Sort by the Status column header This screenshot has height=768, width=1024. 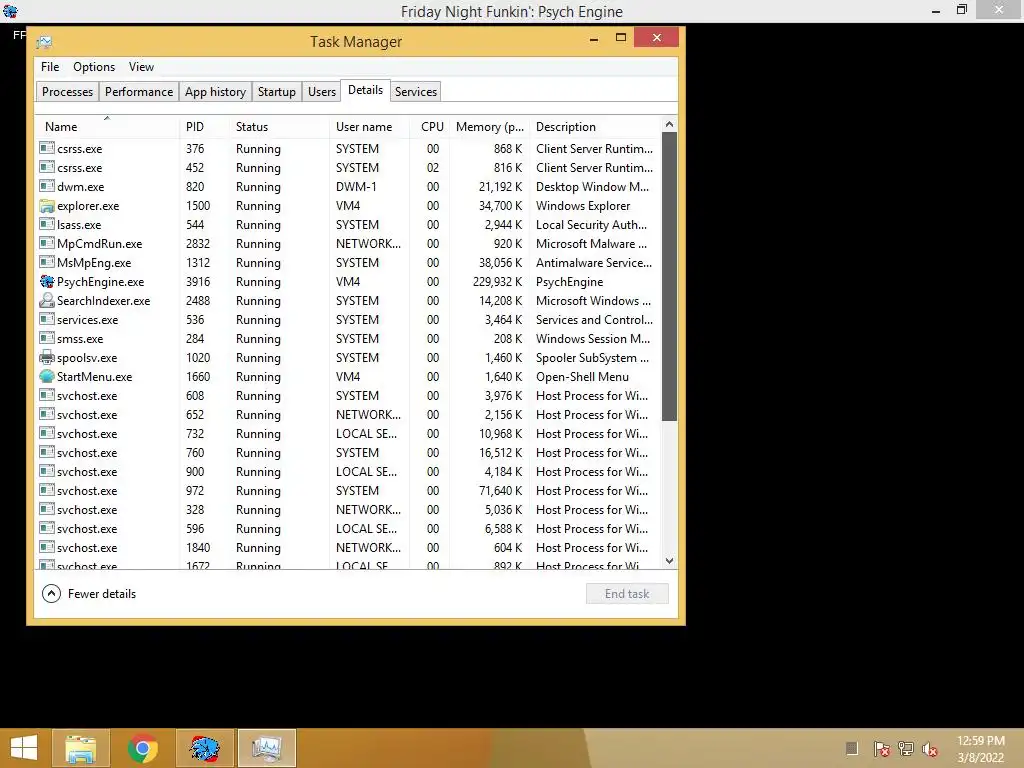click(280, 127)
